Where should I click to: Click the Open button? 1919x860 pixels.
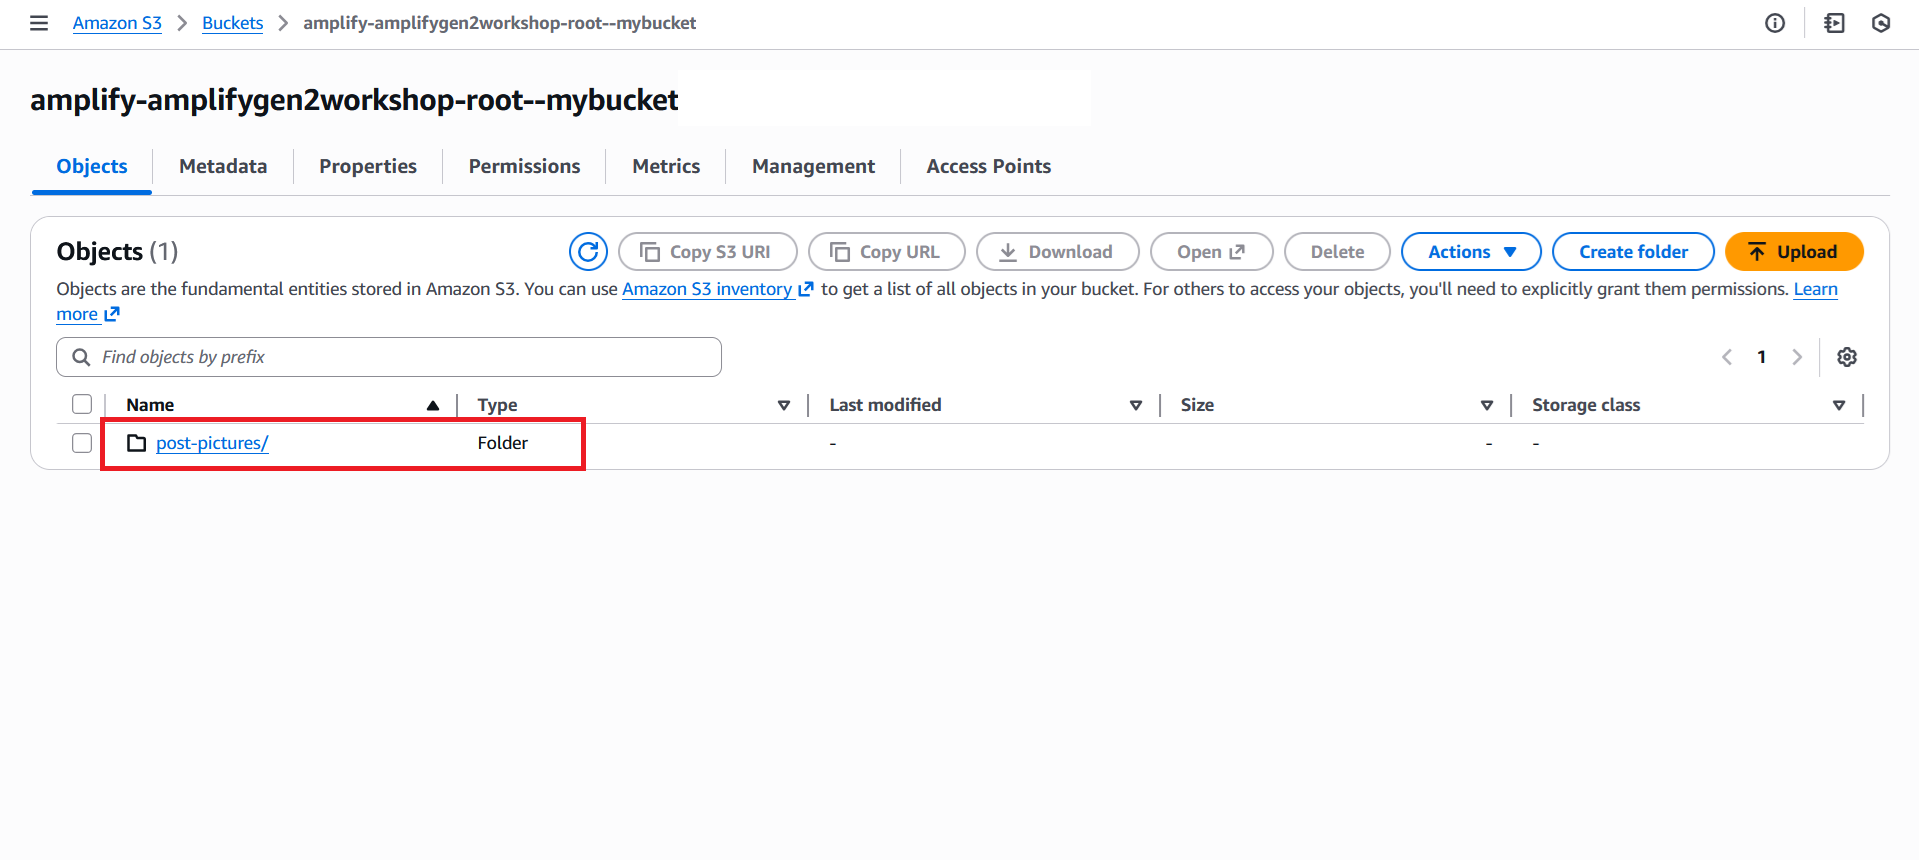tap(1212, 252)
